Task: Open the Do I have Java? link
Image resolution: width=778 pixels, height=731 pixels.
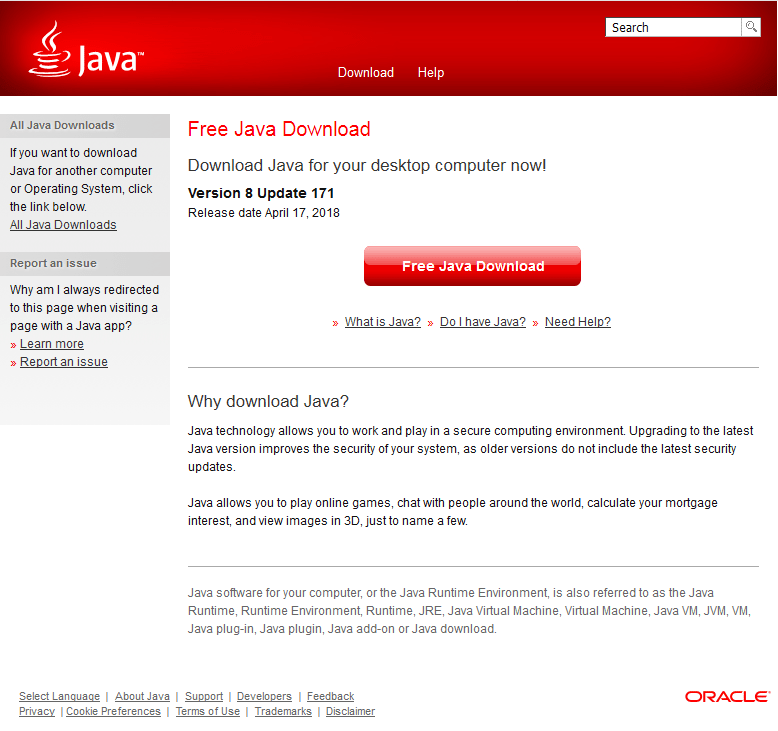Action: click(x=483, y=322)
